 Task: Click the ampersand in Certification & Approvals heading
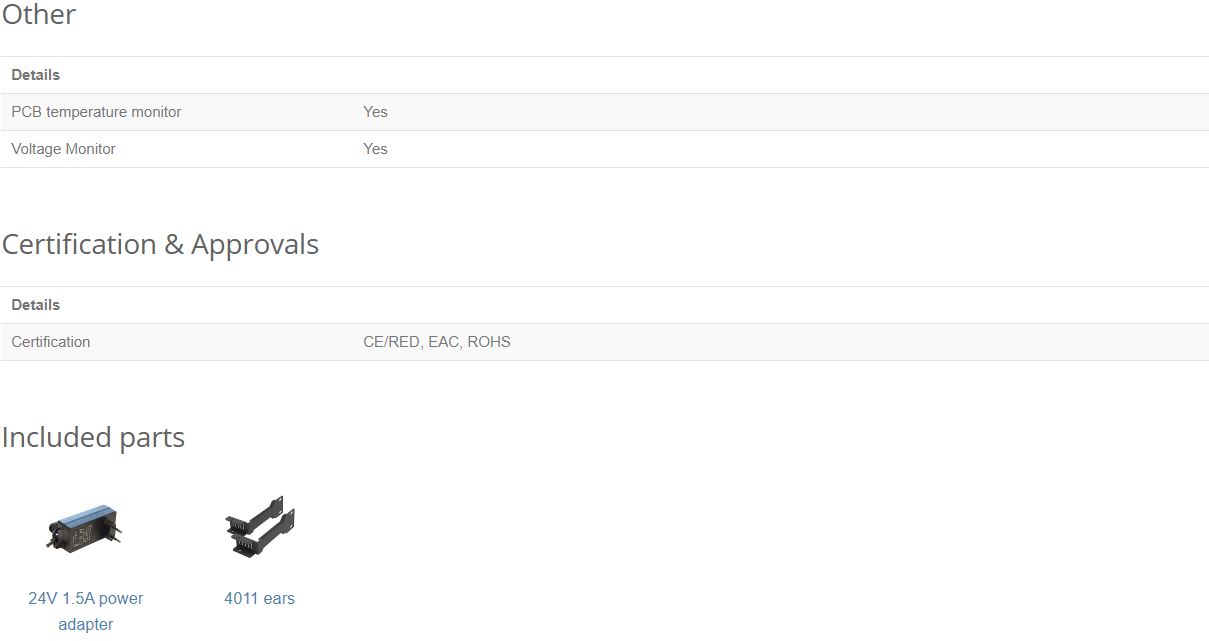point(174,245)
